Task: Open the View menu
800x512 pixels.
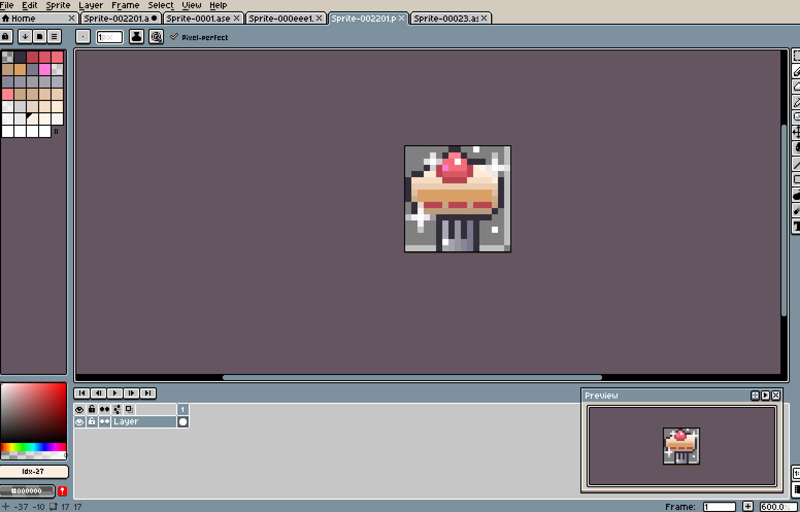Action: (191, 5)
